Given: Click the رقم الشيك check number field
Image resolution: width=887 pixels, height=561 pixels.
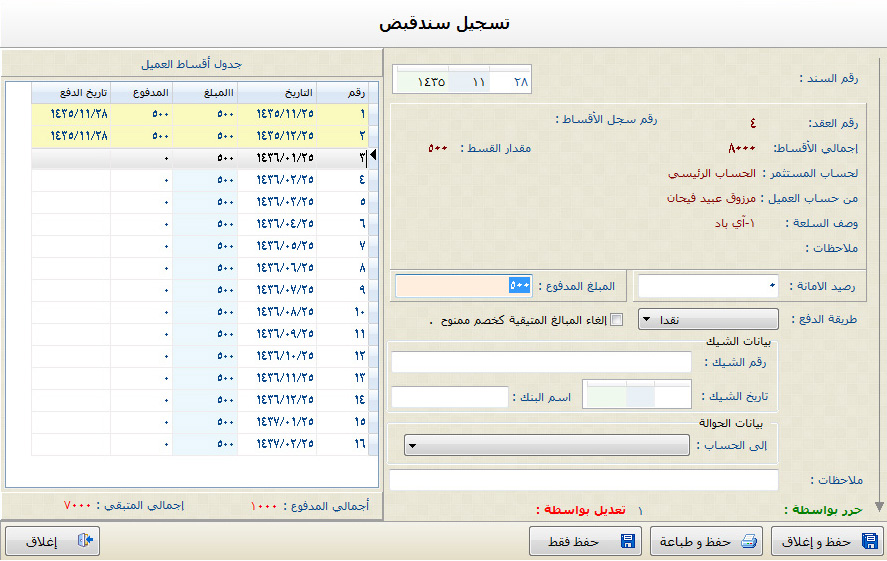Looking at the screenshot, I should click(x=540, y=362).
